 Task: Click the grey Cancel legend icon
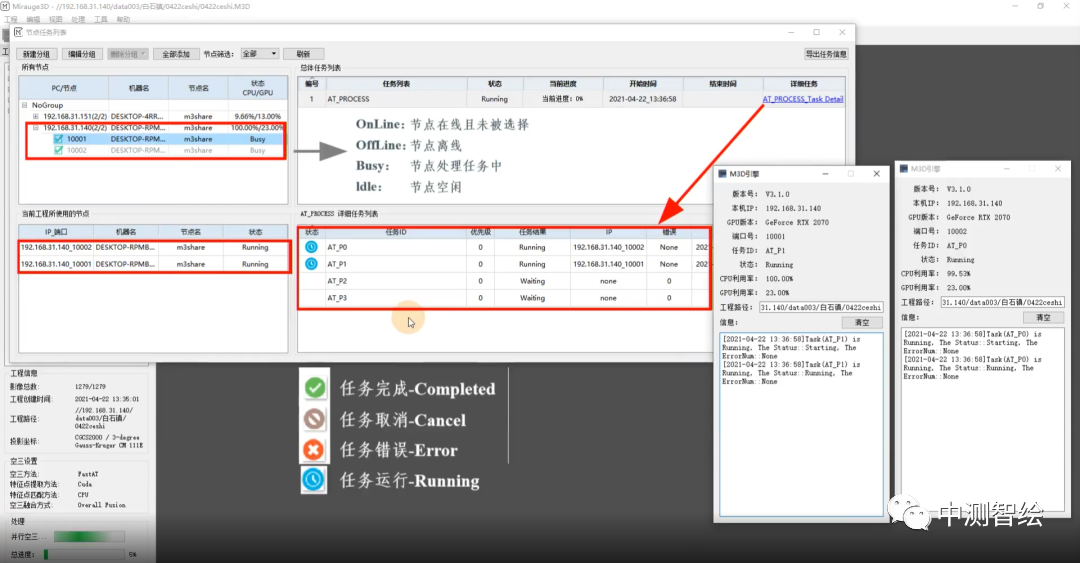click(x=315, y=419)
